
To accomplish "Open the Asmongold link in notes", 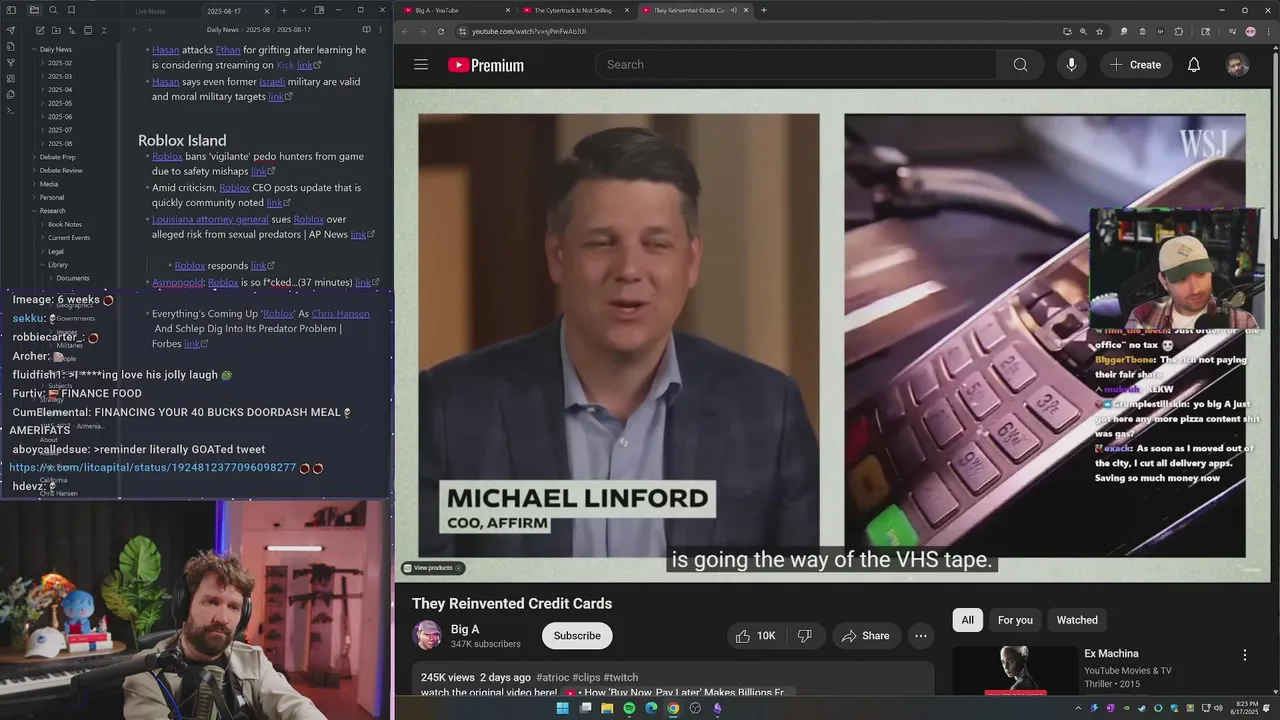I will click(177, 282).
